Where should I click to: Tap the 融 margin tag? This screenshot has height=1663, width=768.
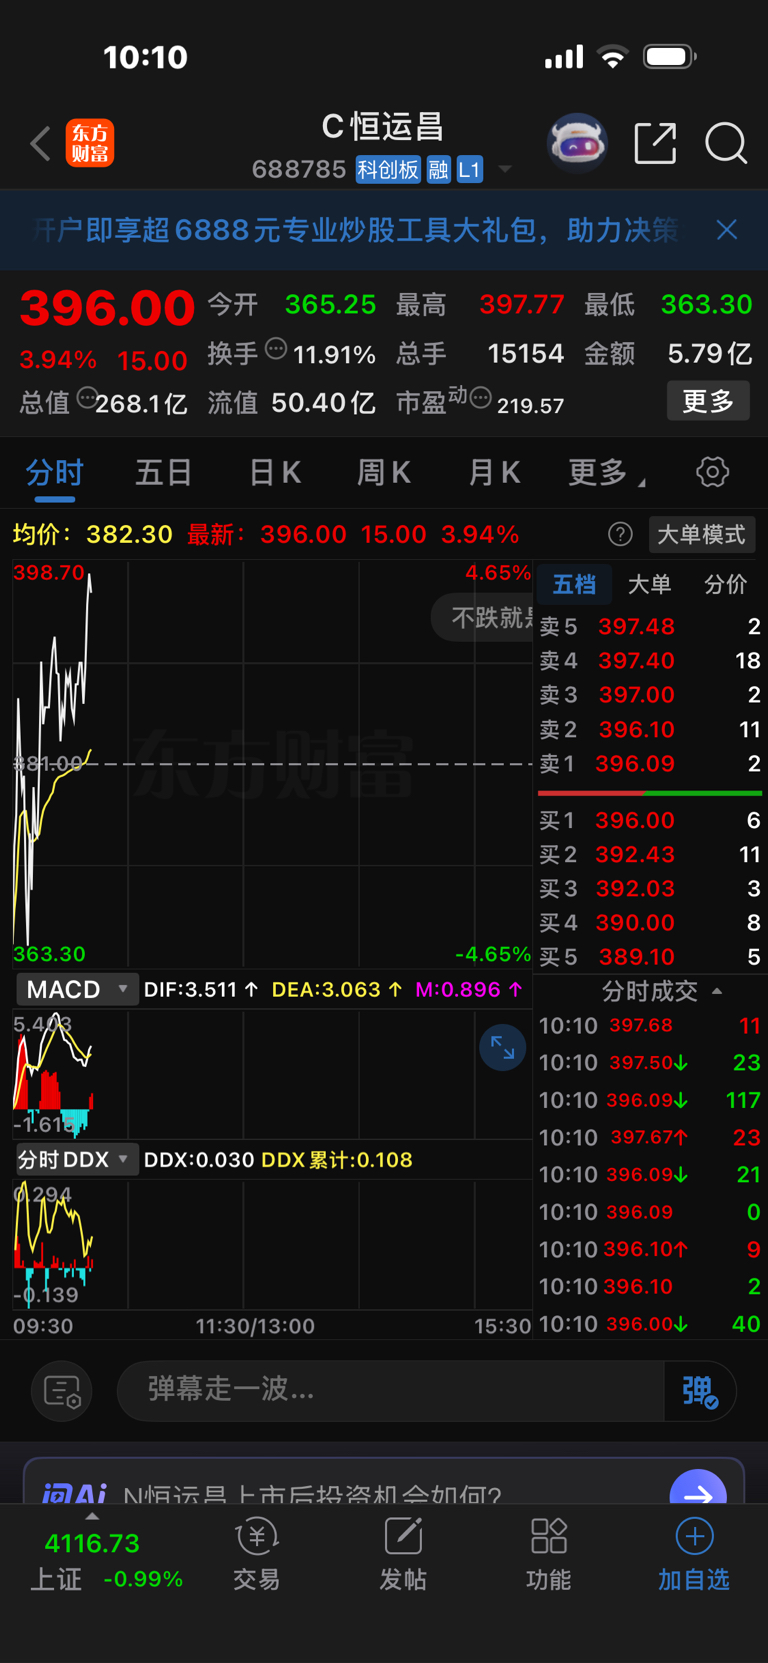438,170
